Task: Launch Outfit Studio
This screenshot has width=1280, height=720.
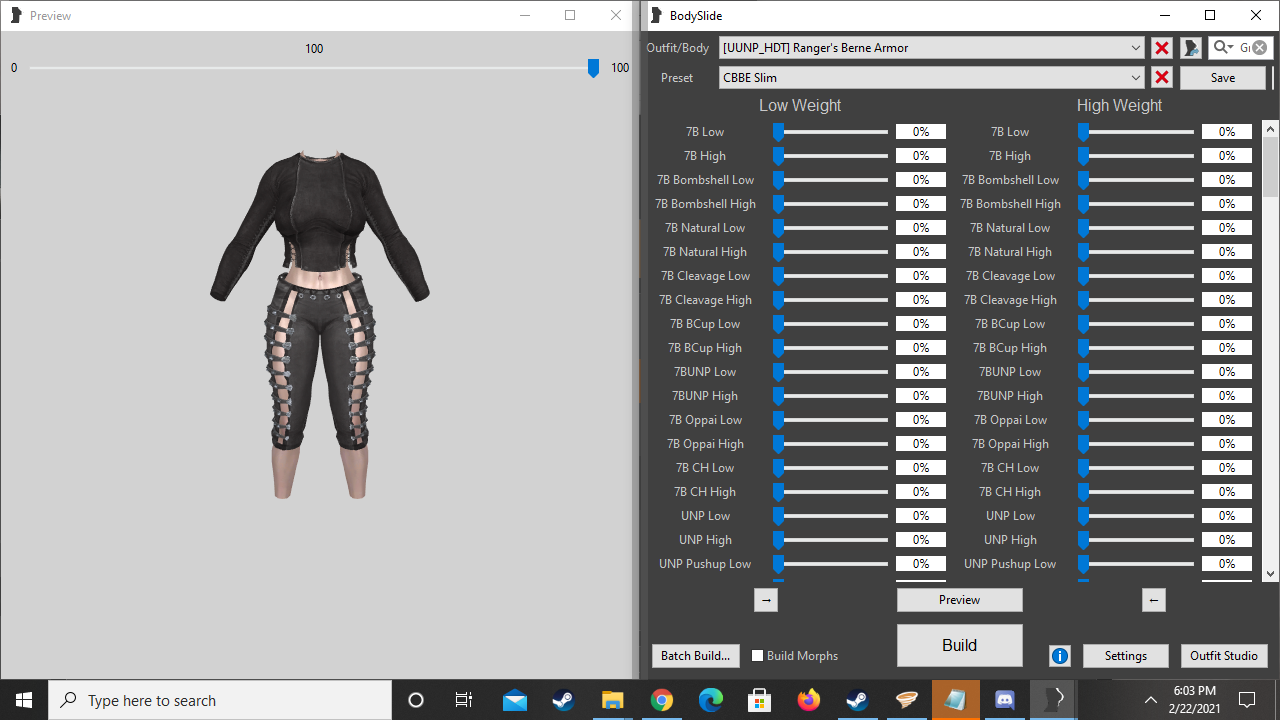Action: [1224, 655]
